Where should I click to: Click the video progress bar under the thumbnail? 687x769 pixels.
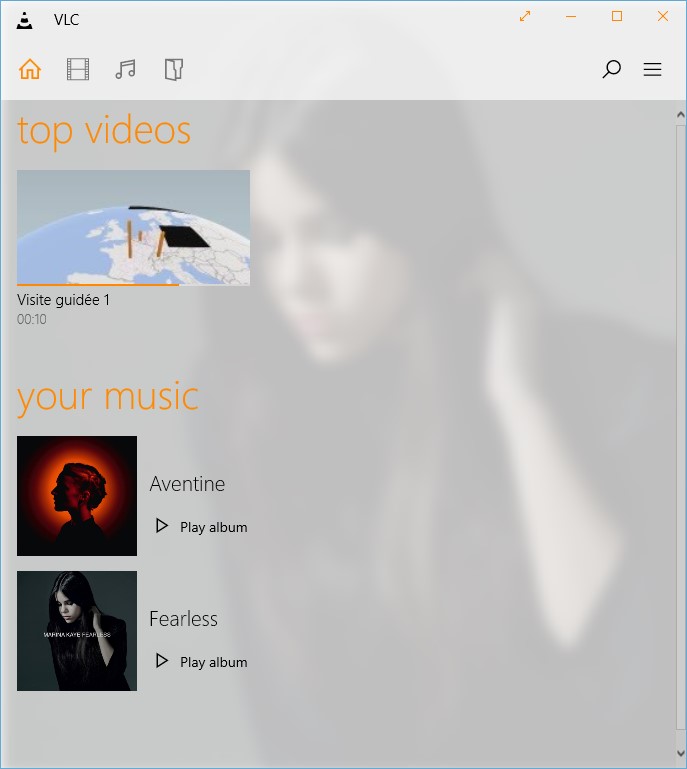133,284
